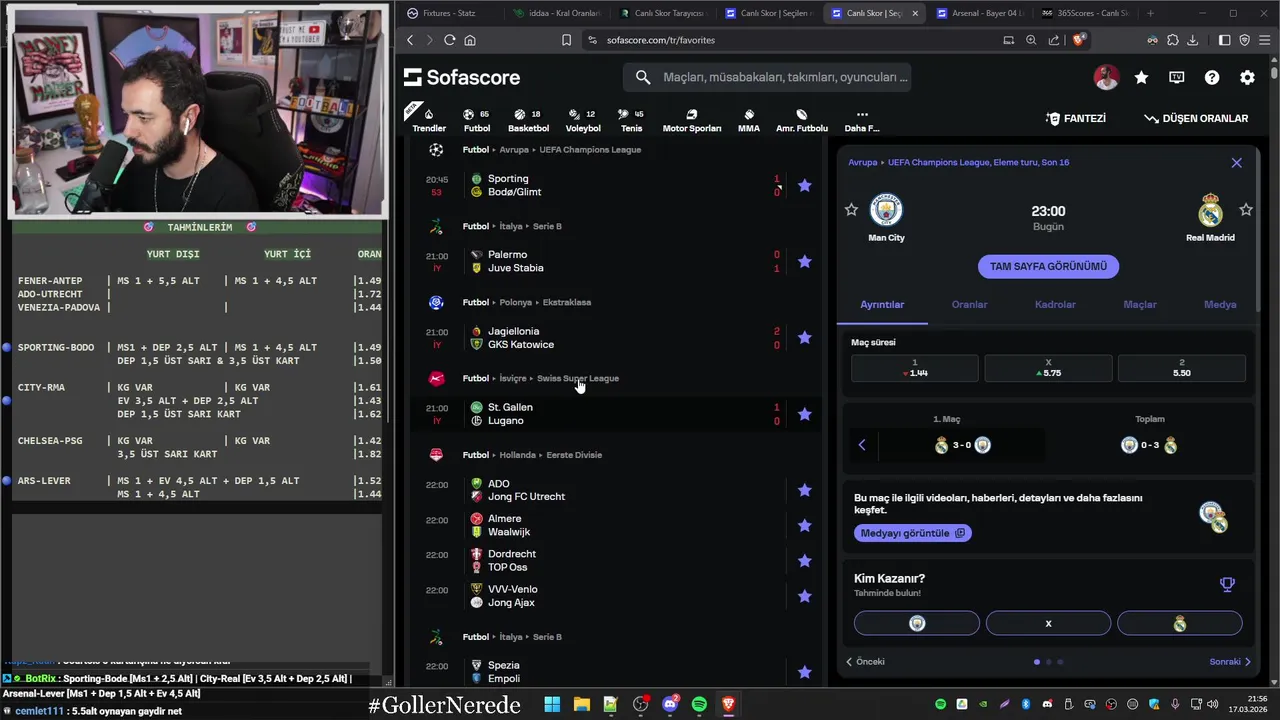Viewport: 1280px width, 720px height.
Task: Open the trophy icon beside Kim Kazanır
Action: (1227, 584)
